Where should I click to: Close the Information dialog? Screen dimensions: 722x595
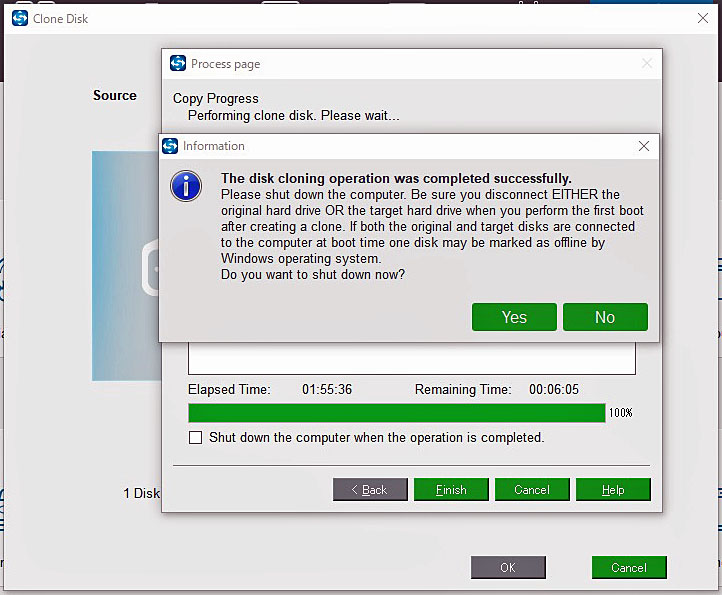(x=644, y=146)
